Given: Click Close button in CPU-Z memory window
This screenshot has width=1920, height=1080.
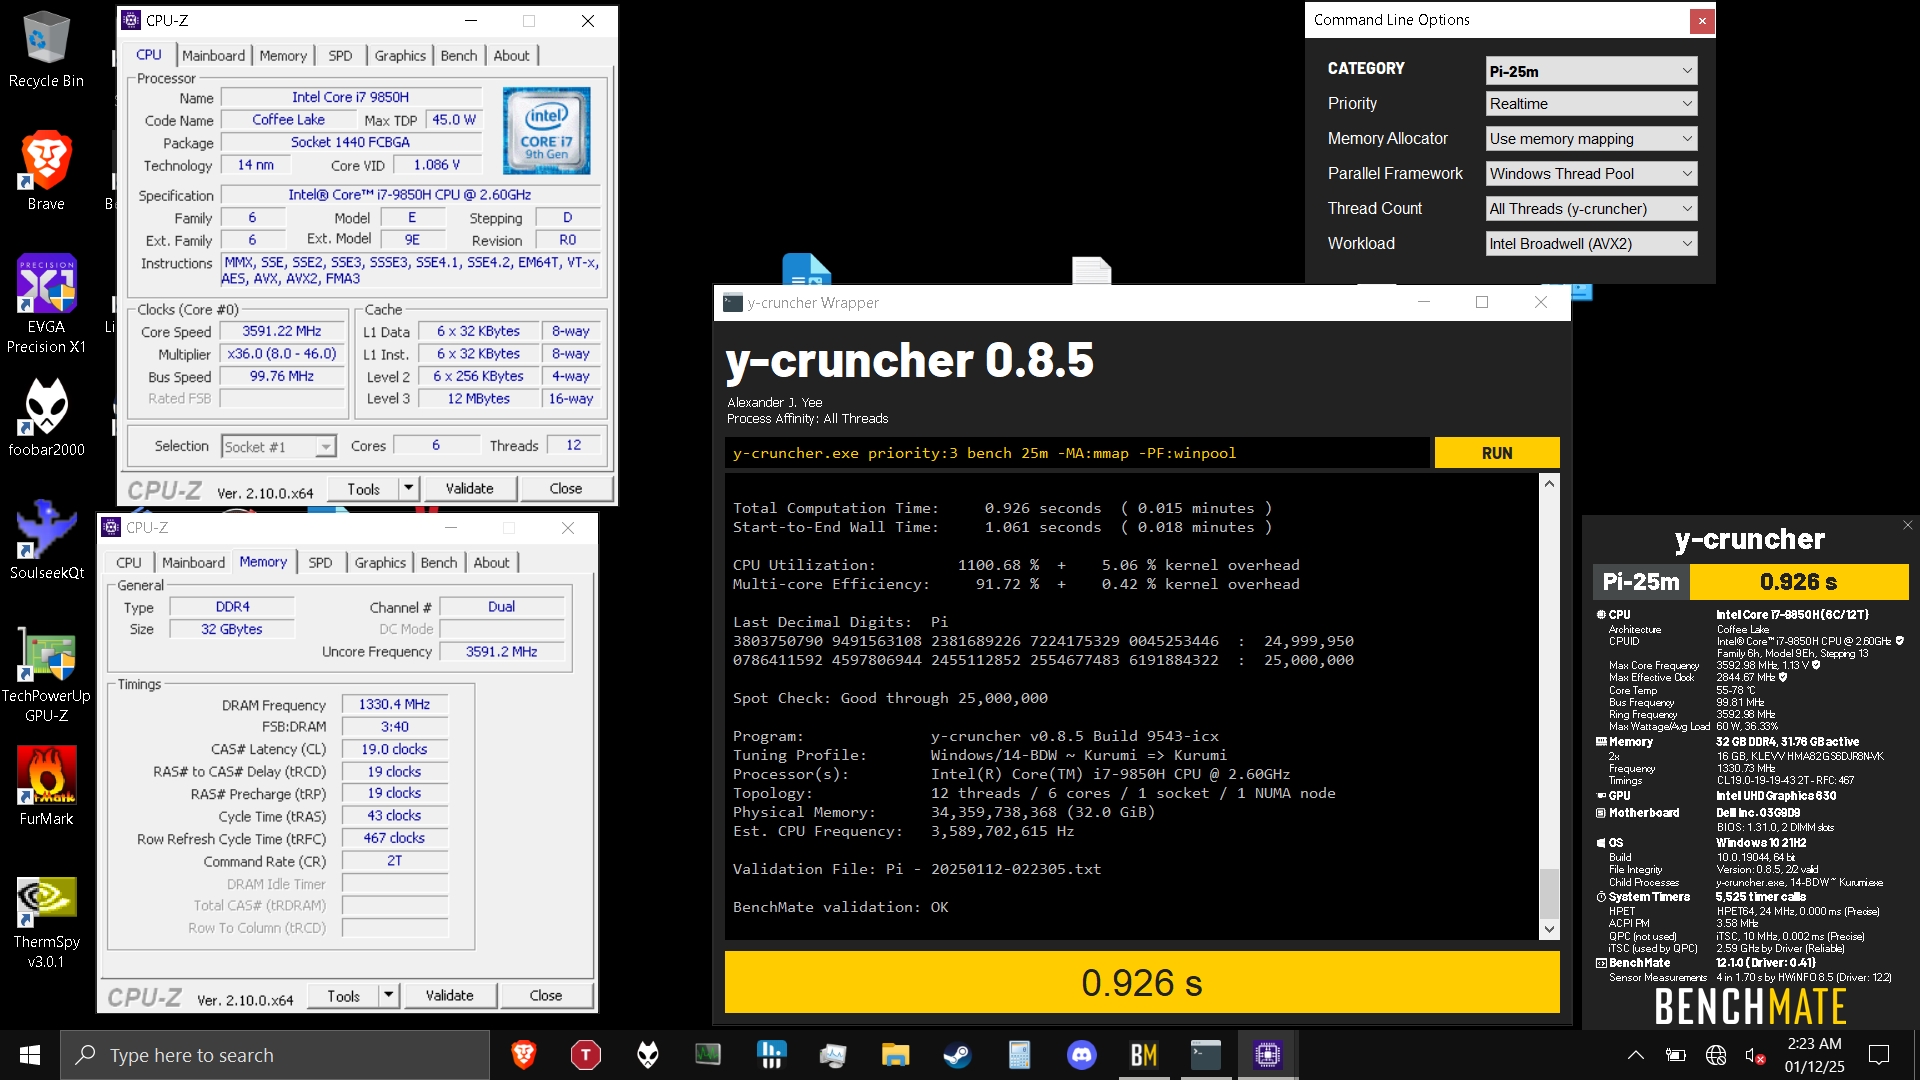Looking at the screenshot, I should pos(545,995).
